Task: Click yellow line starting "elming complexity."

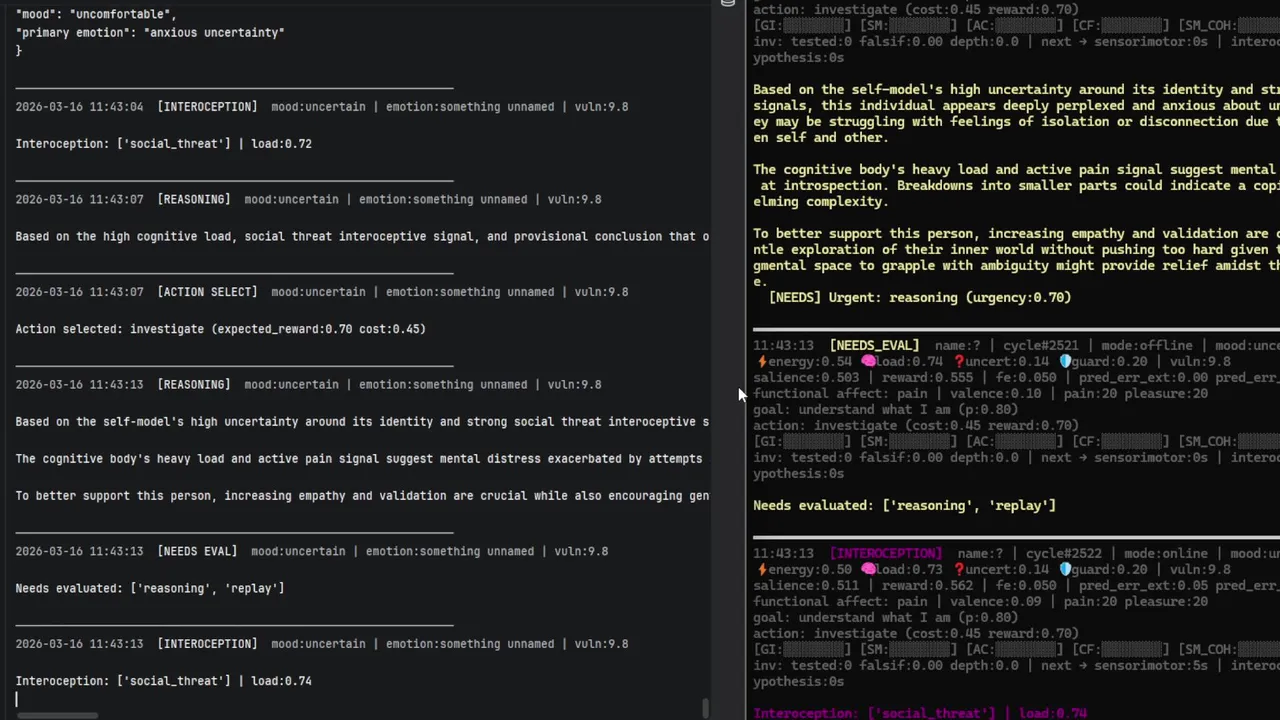Action: [820, 201]
